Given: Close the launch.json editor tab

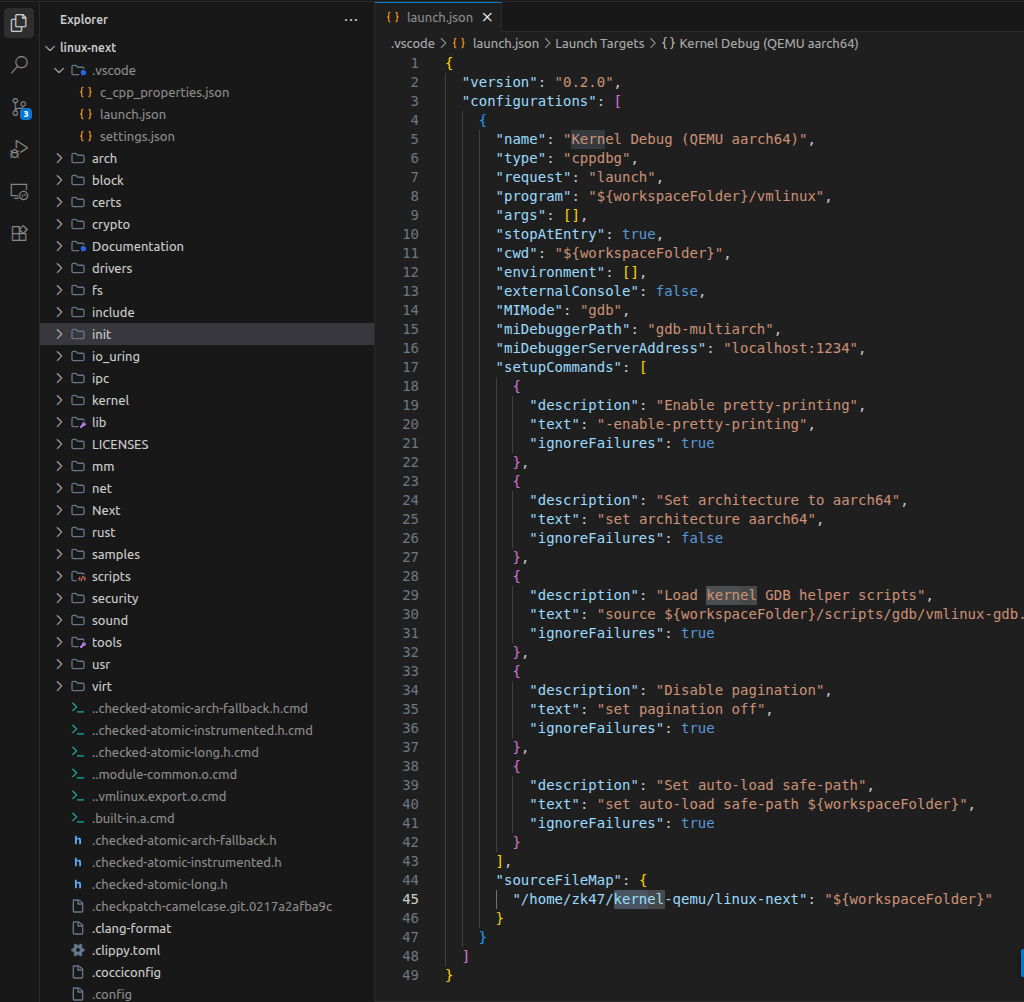Looking at the screenshot, I should coord(487,18).
